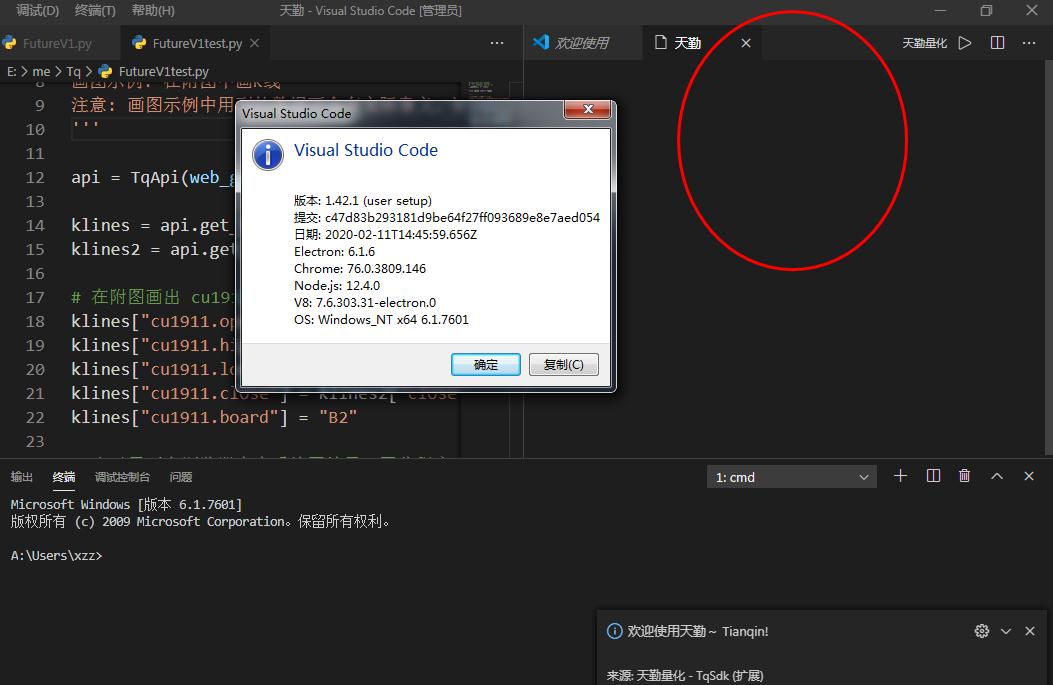Click code text klines["cu1911.board"]
This screenshot has height=685, width=1053.
coord(179,417)
